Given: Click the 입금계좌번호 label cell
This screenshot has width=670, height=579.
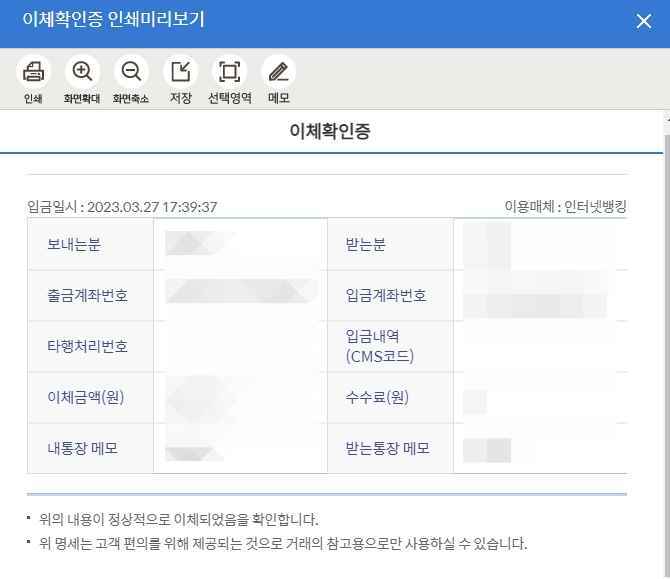Looking at the screenshot, I should [x=391, y=295].
